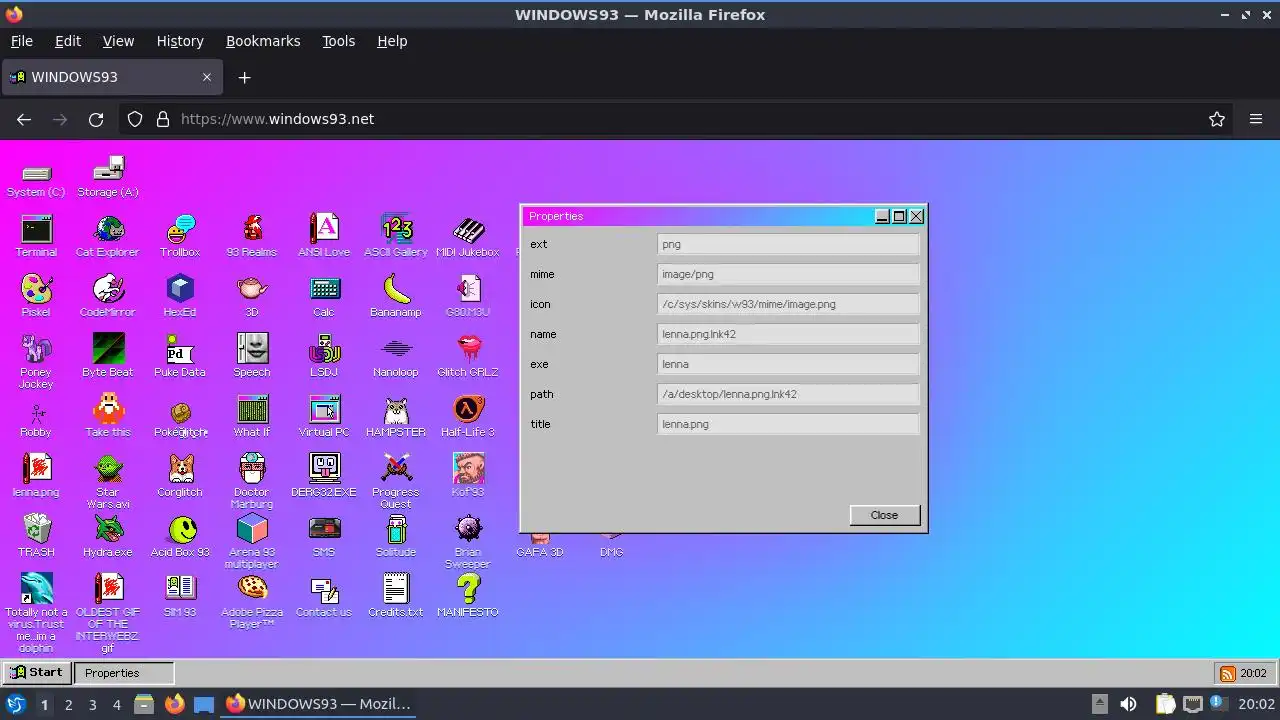Open Solitude icon
Viewport: 1280px width, 720px height.
coord(396,537)
